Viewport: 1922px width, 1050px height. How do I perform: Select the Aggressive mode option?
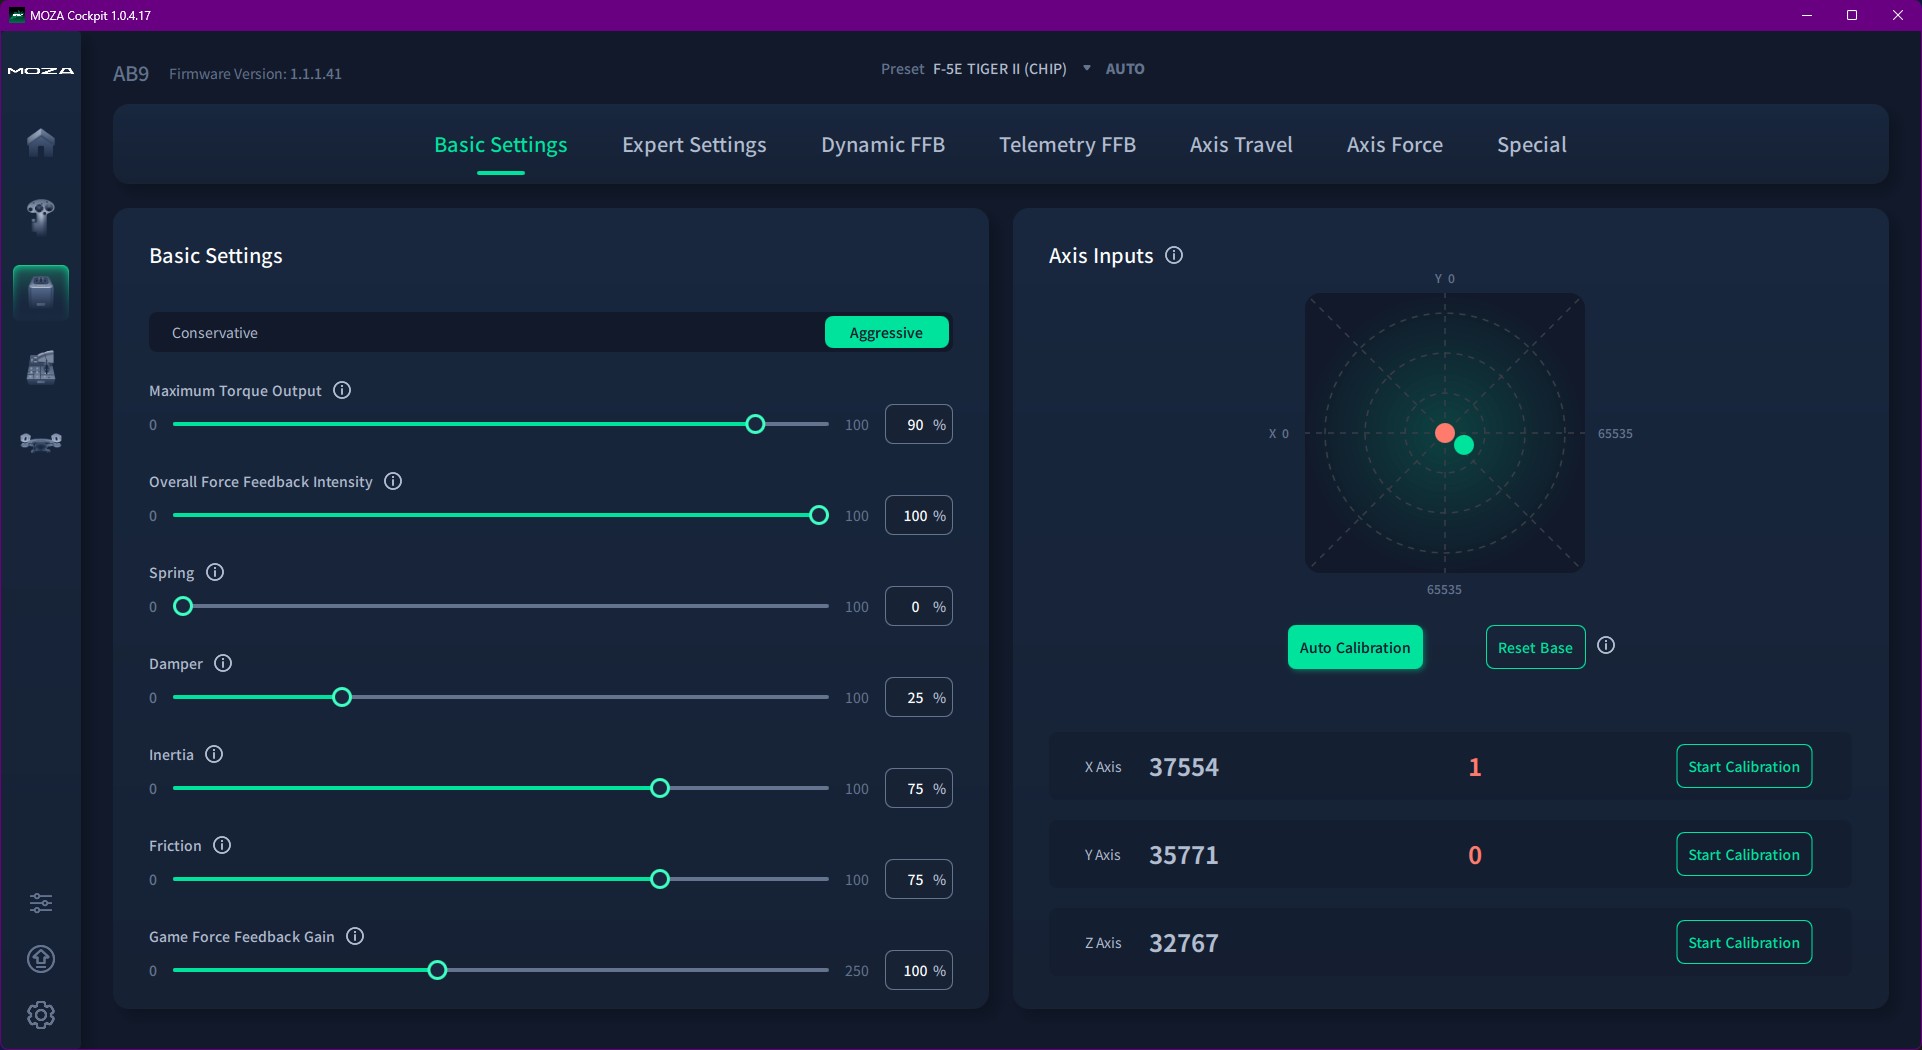(886, 333)
